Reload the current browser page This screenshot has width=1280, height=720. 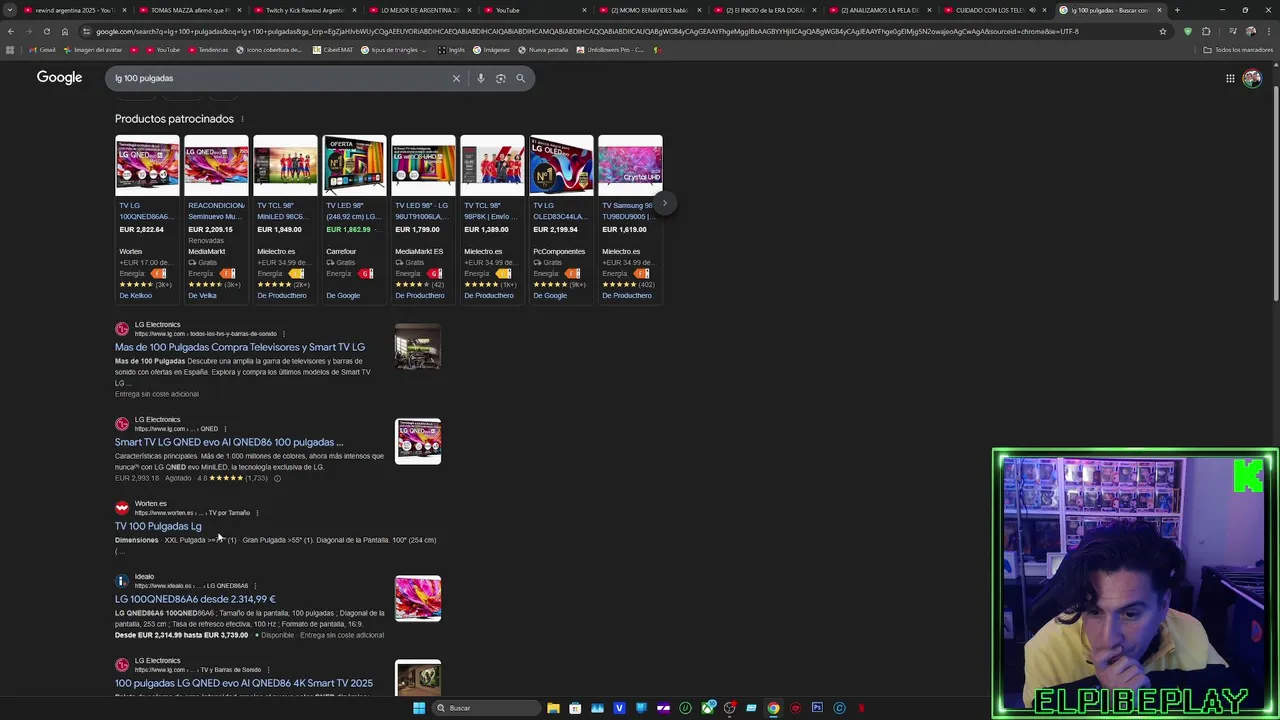[46, 31]
